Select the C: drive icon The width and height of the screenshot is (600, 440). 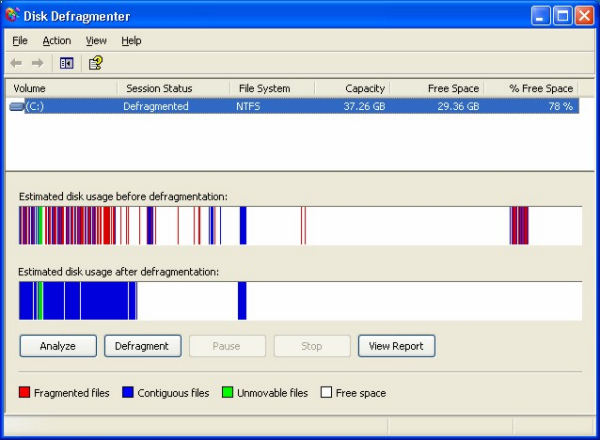(x=16, y=106)
